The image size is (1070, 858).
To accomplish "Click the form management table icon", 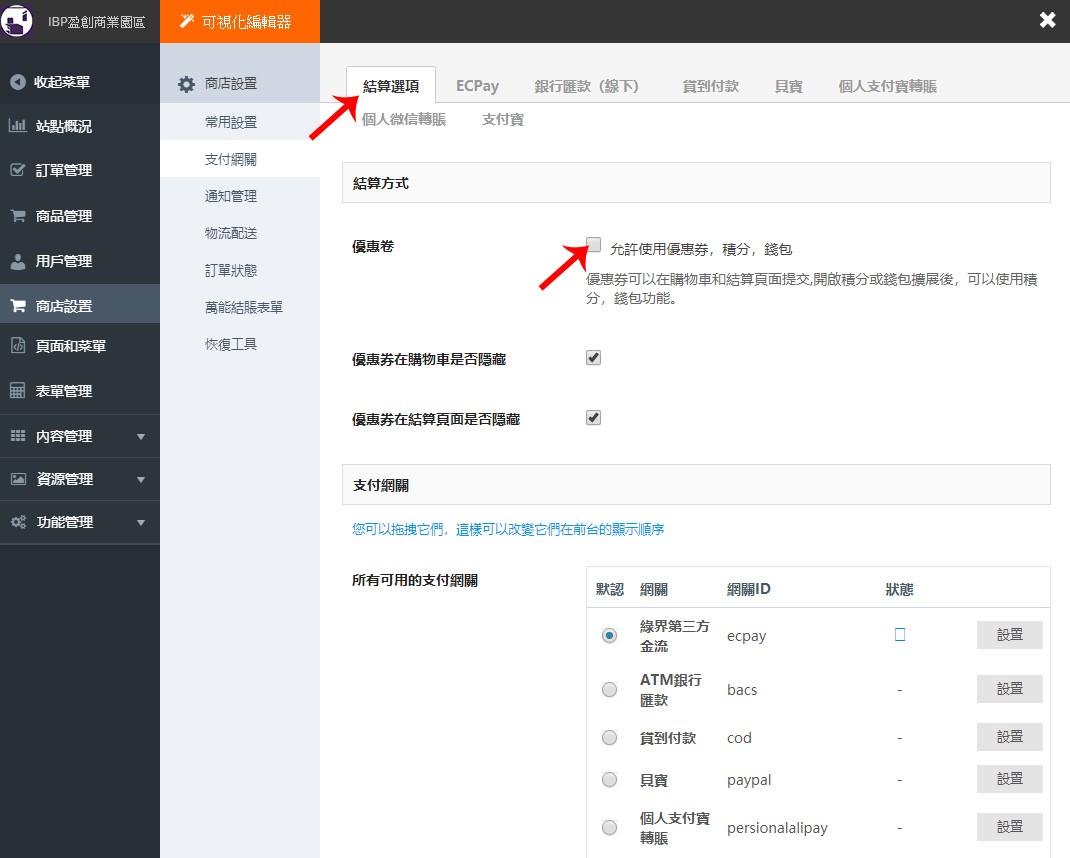I will point(18,390).
